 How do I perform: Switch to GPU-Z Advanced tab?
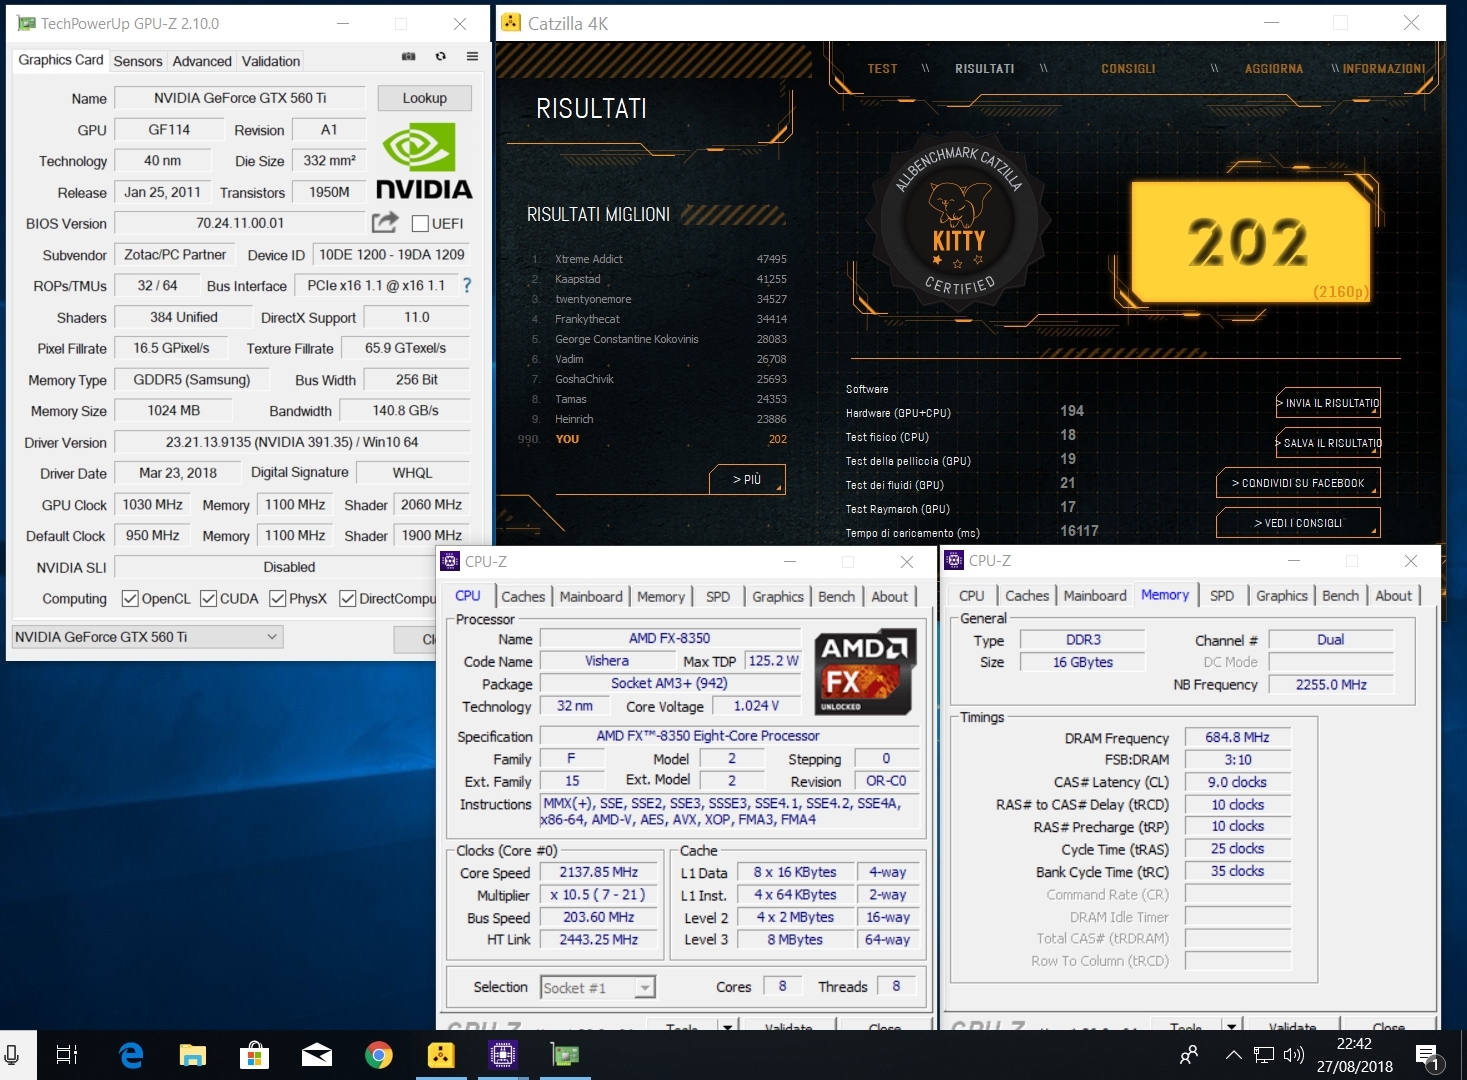pos(202,61)
